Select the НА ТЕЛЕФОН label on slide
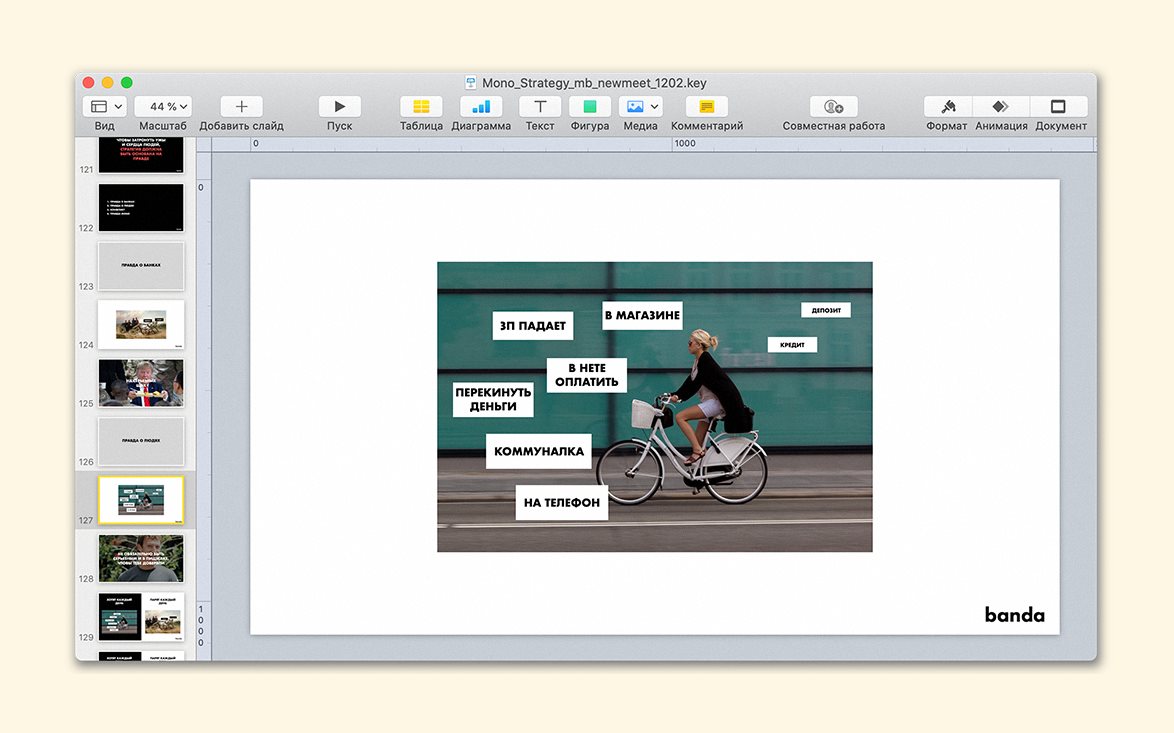This screenshot has height=733, width=1174. point(562,502)
